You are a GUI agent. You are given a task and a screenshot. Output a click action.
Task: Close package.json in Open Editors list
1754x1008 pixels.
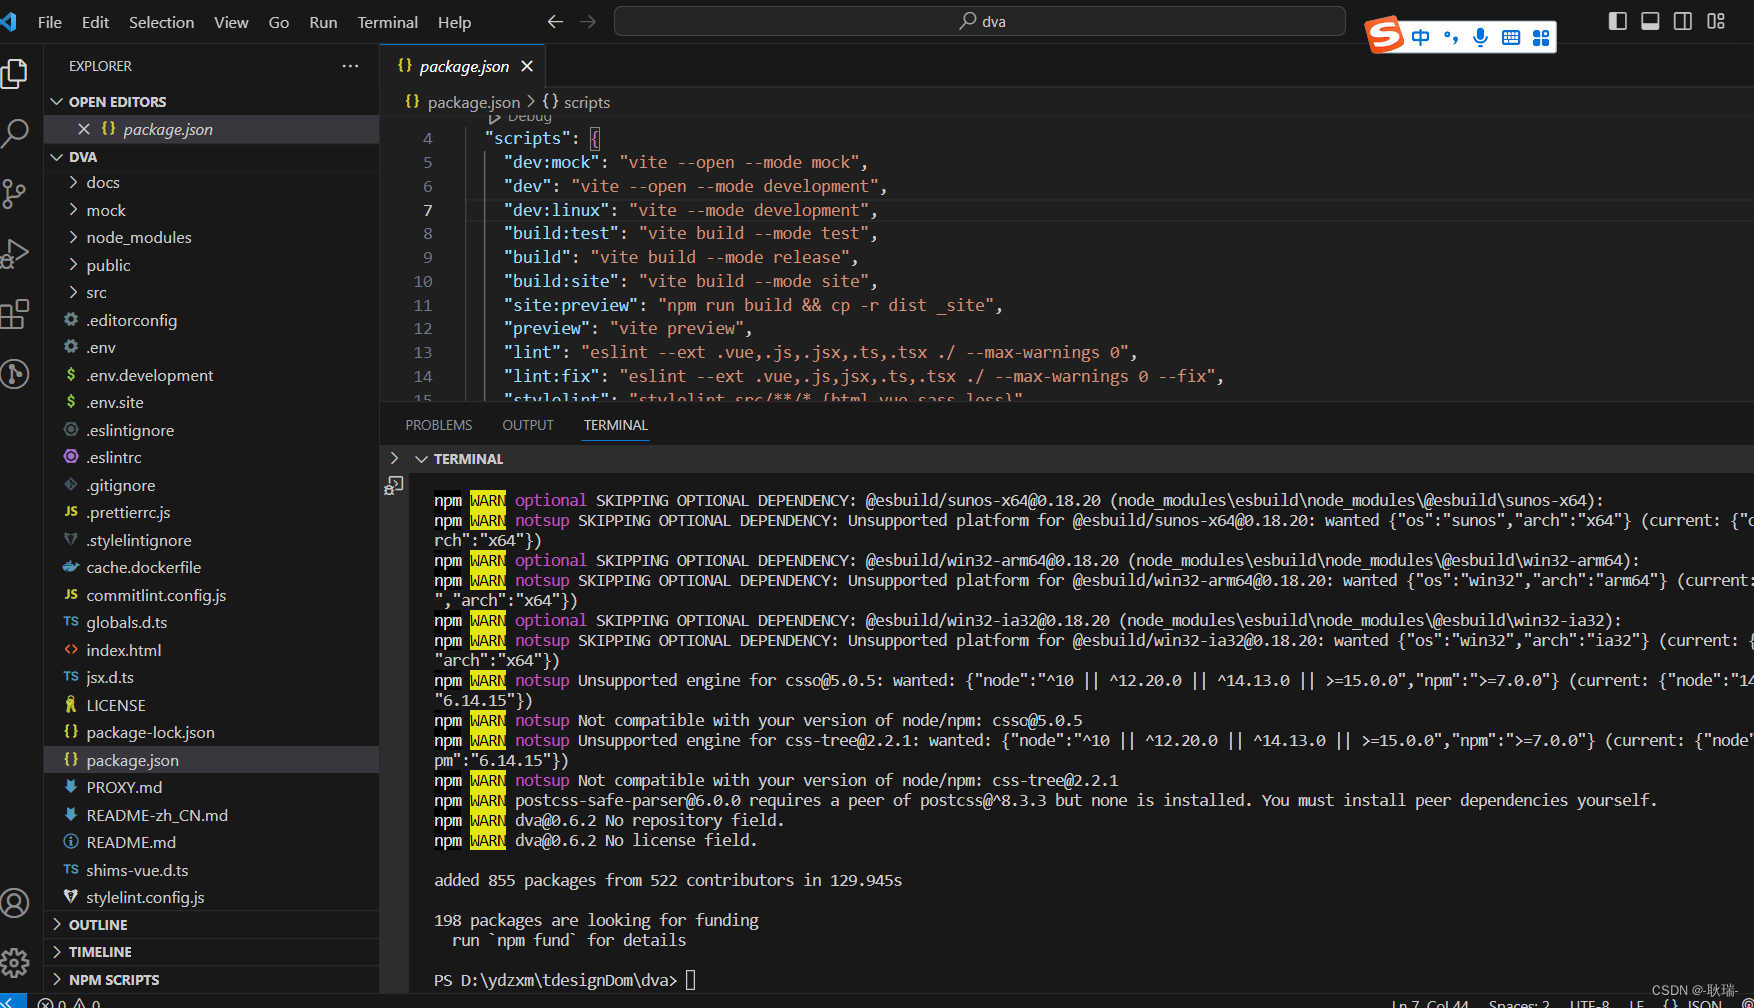tap(84, 129)
